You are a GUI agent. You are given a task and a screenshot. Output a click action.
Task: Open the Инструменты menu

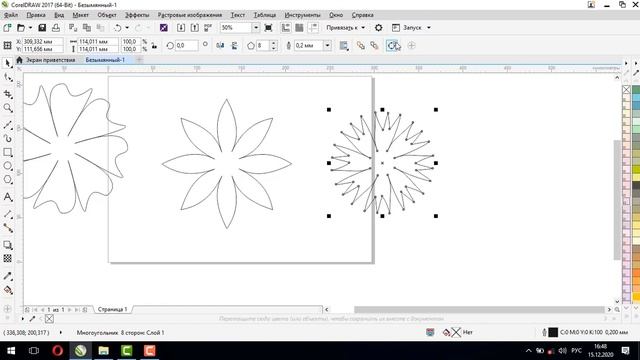point(302,15)
